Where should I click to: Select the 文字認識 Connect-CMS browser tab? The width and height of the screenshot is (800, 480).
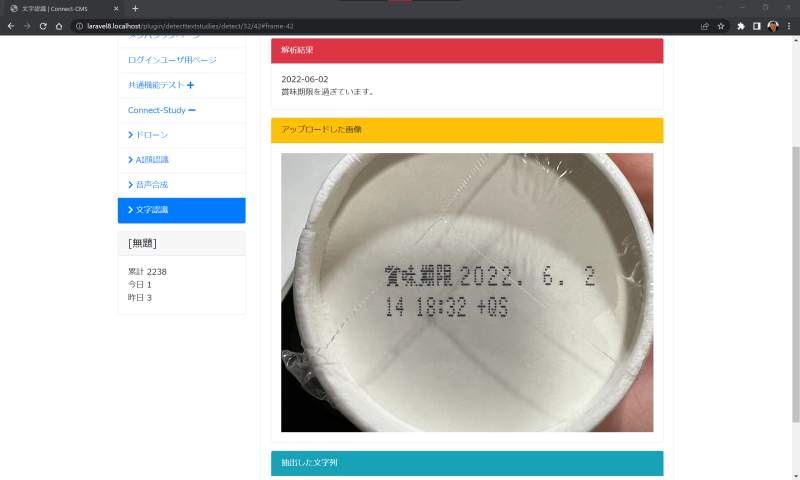tap(64, 9)
